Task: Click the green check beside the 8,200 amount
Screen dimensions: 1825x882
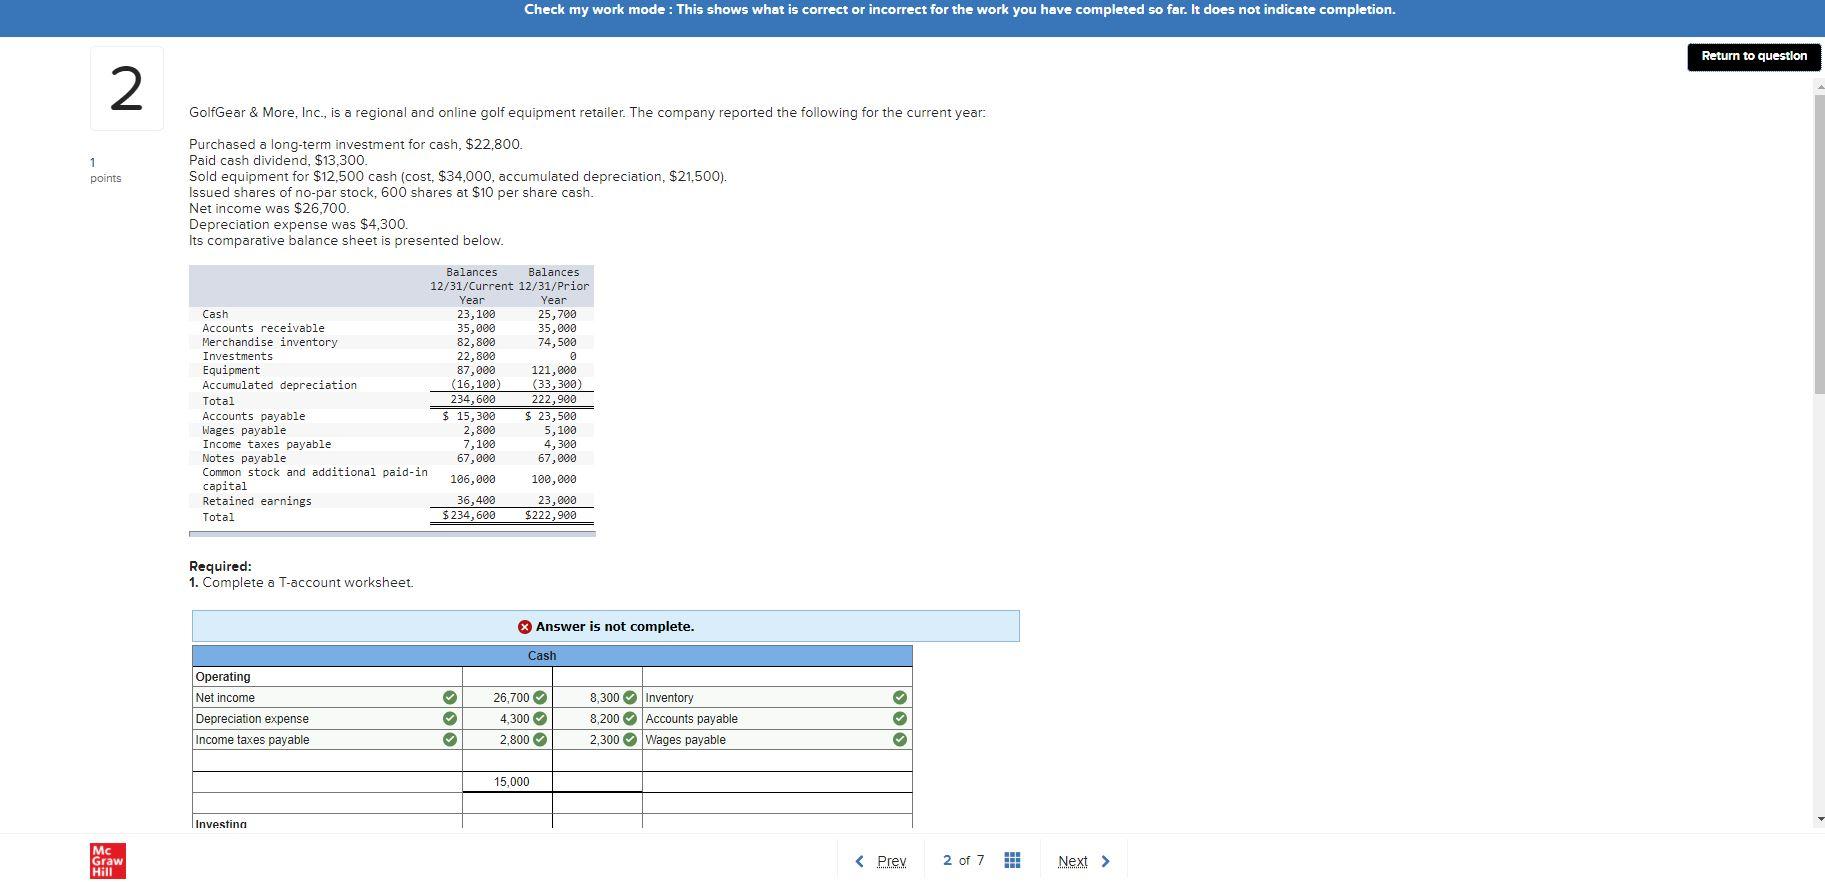Action: pyautogui.click(x=630, y=719)
